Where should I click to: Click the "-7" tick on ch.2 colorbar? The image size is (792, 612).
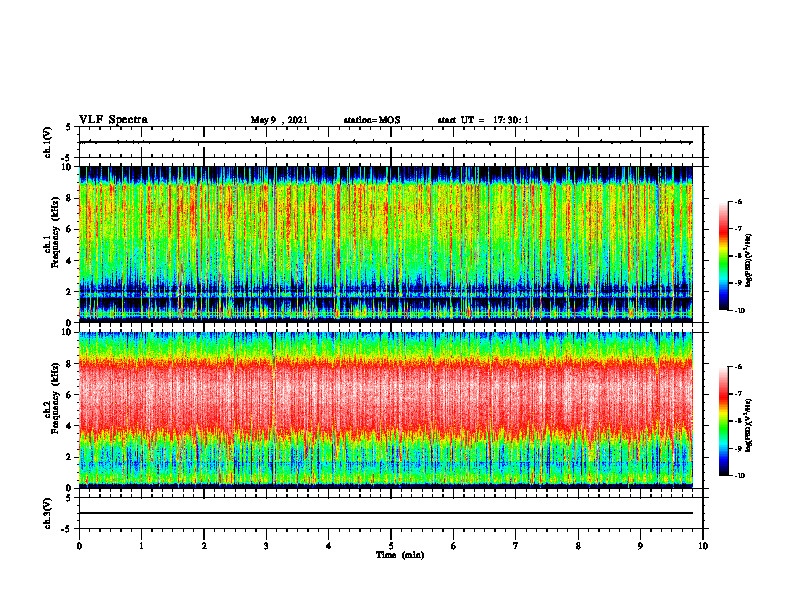(x=738, y=394)
